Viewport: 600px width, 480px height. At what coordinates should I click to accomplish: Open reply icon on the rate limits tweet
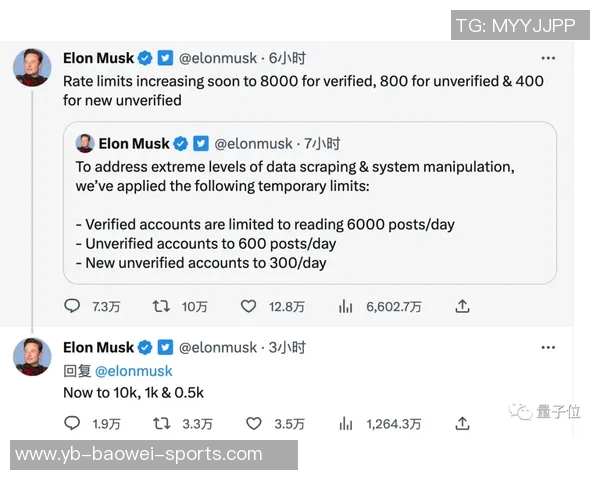pyautogui.click(x=72, y=307)
